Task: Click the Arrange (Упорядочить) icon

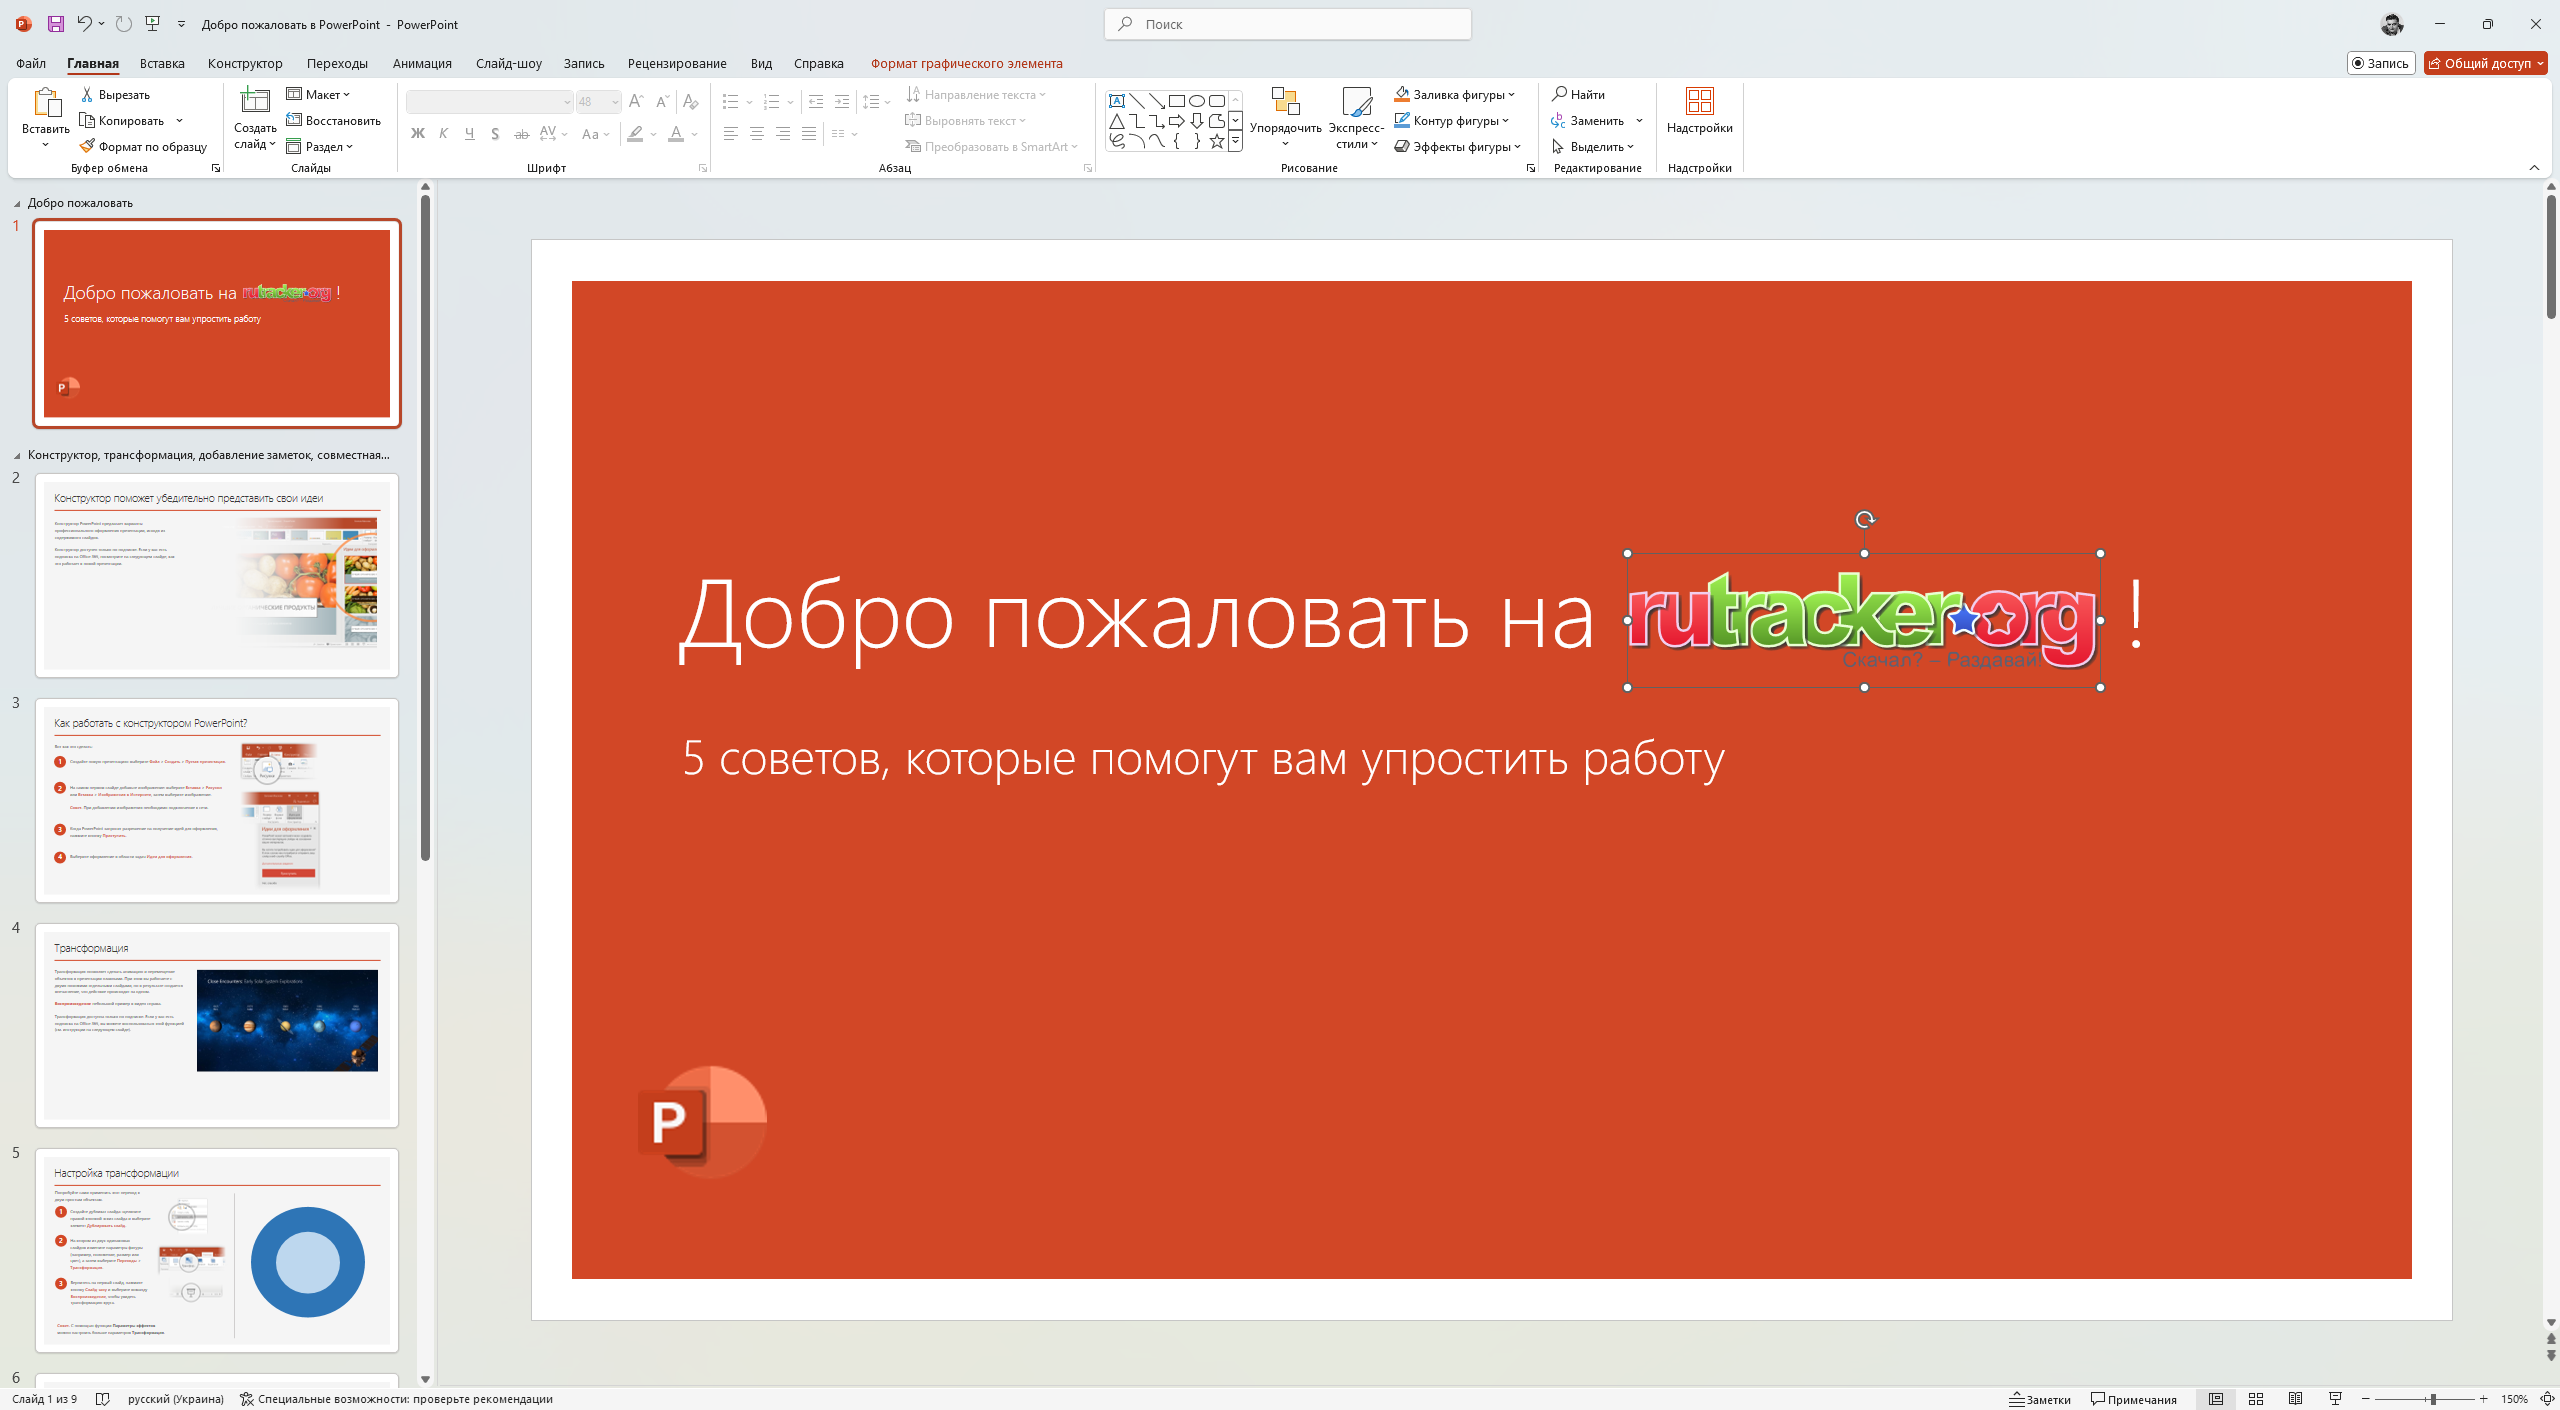Action: click(1285, 102)
